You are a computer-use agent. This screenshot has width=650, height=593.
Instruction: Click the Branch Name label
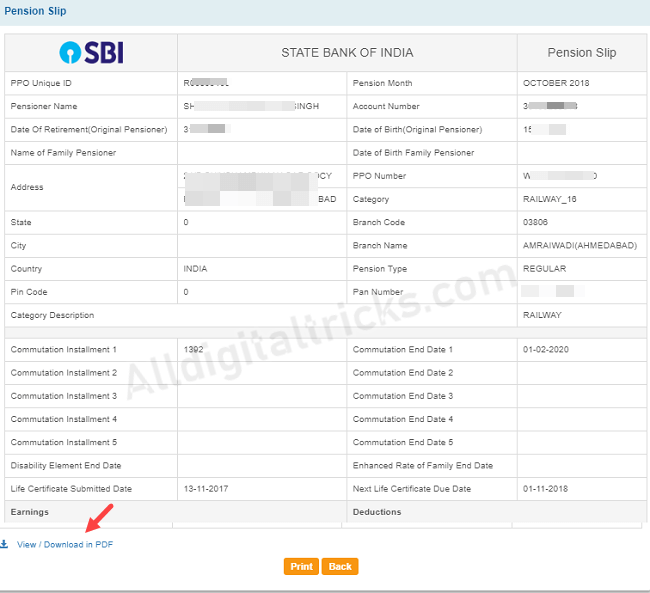click(x=380, y=245)
